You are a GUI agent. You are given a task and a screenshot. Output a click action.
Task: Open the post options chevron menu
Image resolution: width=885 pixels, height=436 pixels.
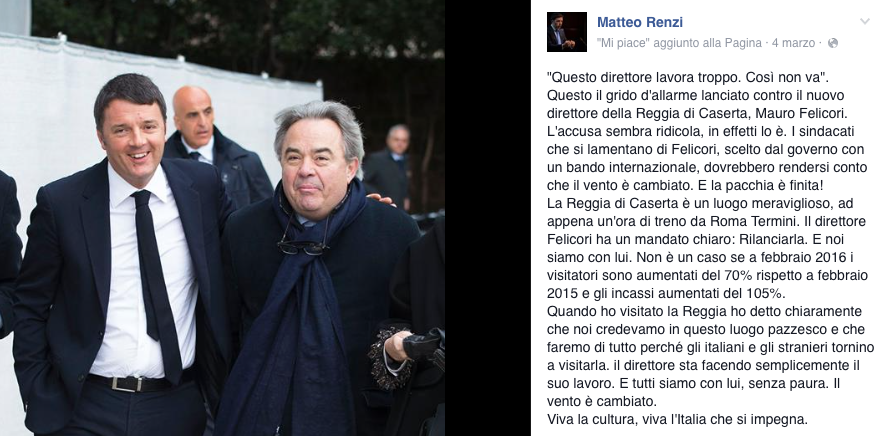(x=864, y=22)
